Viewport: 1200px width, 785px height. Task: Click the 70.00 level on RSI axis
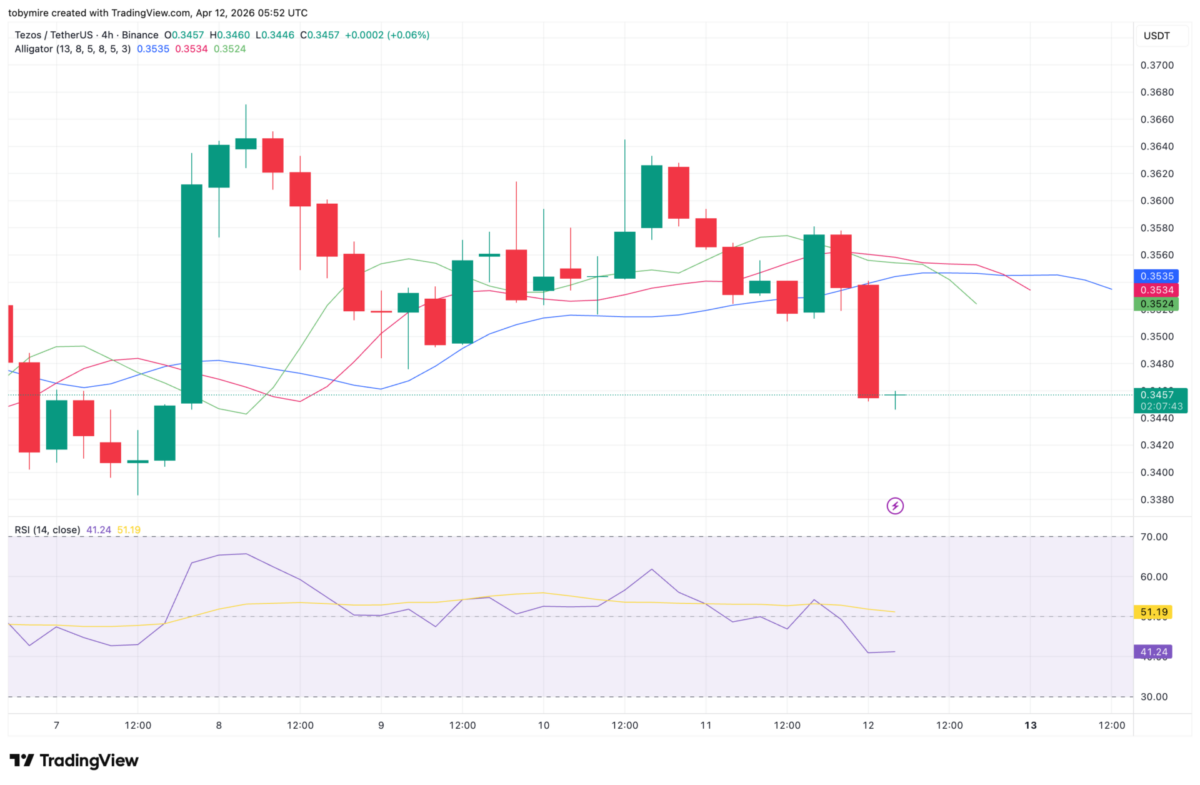coord(1156,537)
